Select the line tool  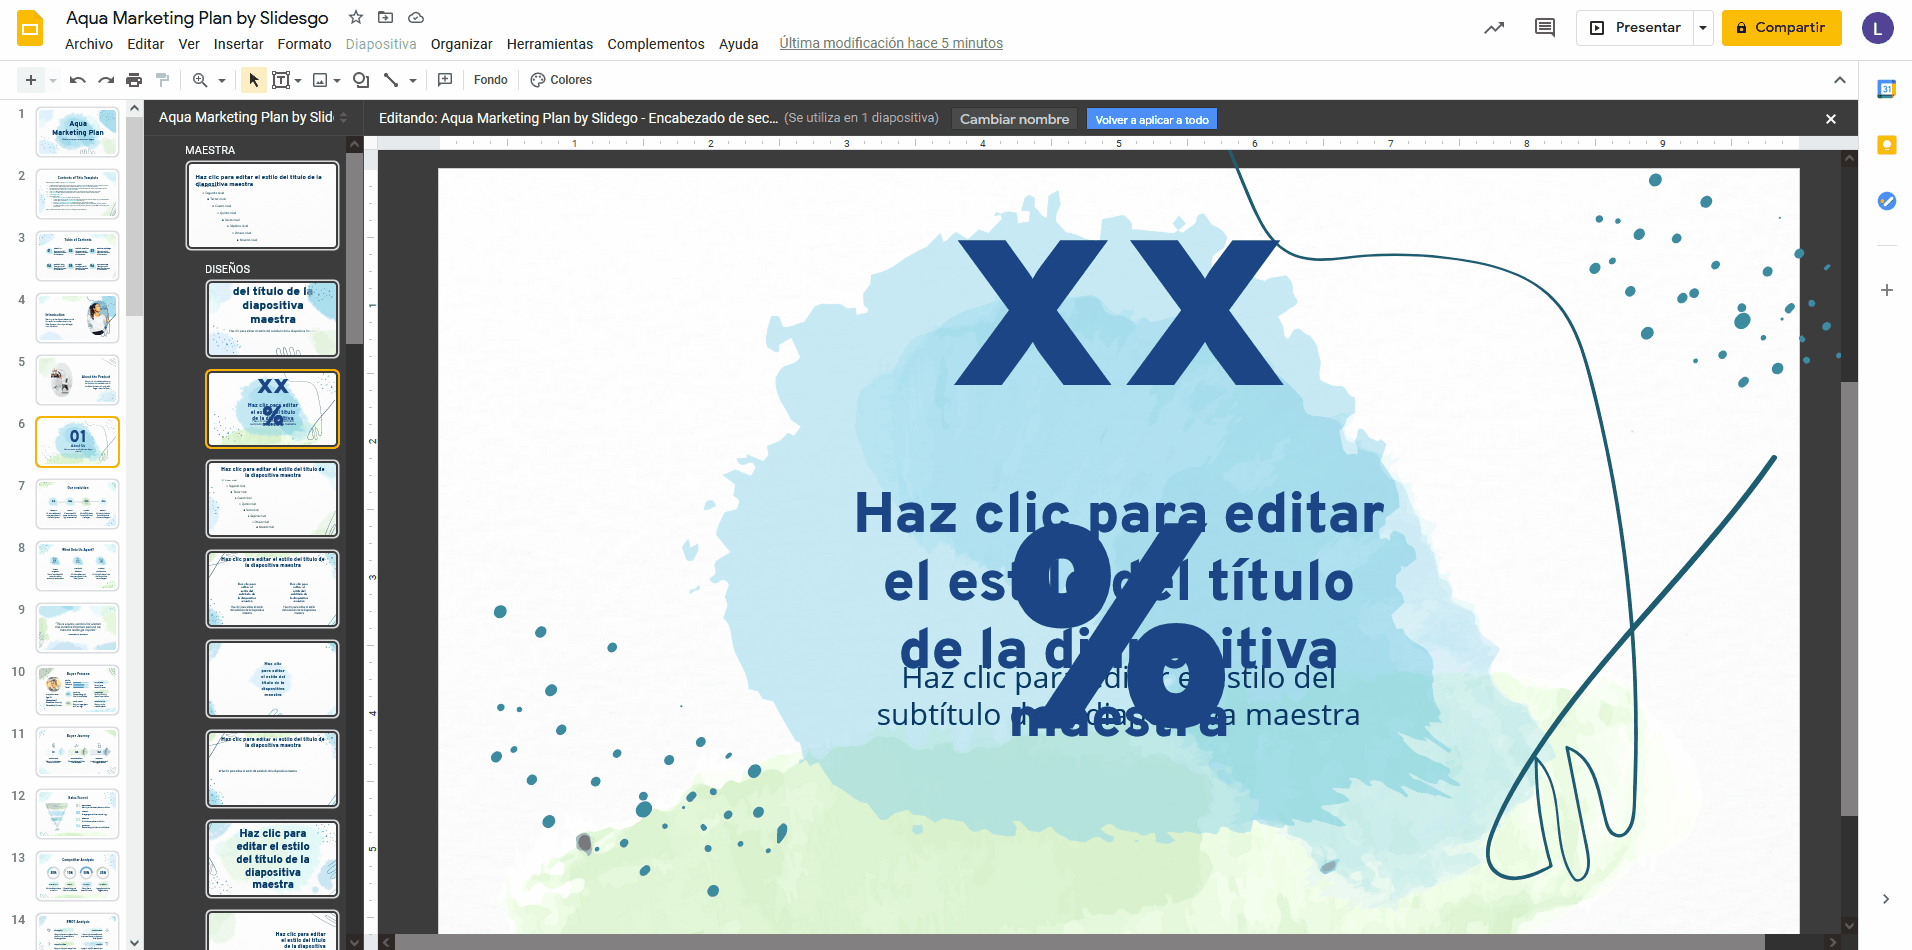pyautogui.click(x=391, y=80)
